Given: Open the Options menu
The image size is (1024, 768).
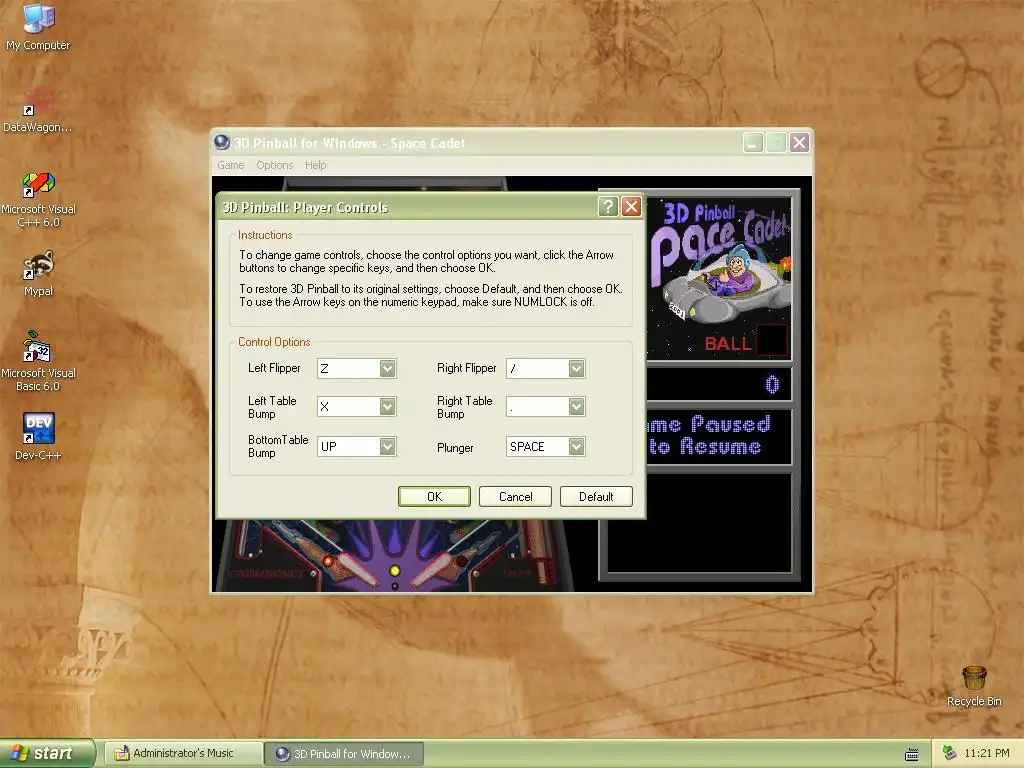Looking at the screenshot, I should point(274,165).
